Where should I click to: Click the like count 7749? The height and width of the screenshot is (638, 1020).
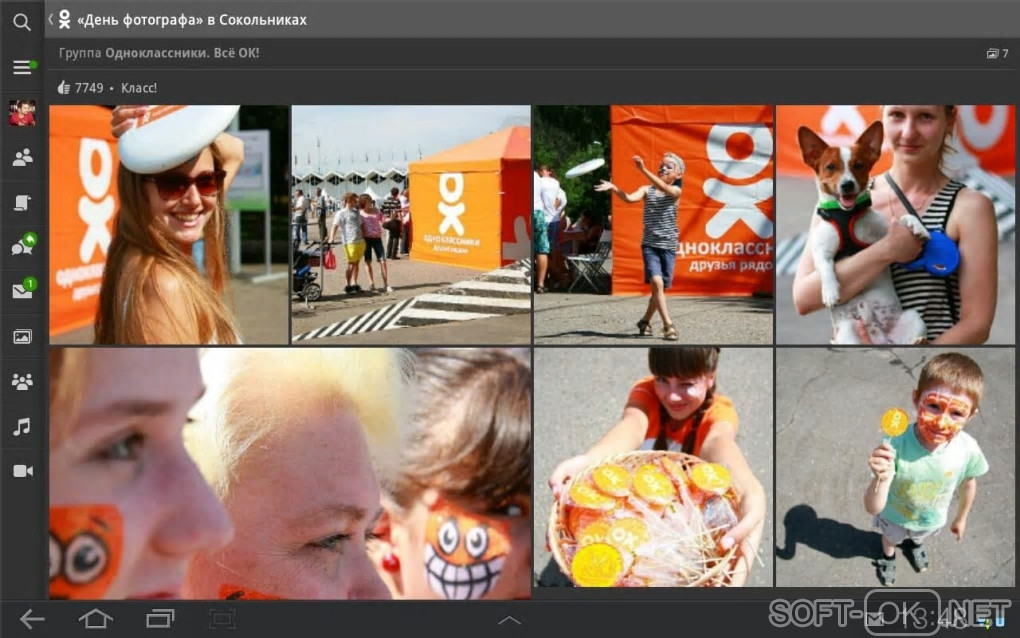point(89,88)
